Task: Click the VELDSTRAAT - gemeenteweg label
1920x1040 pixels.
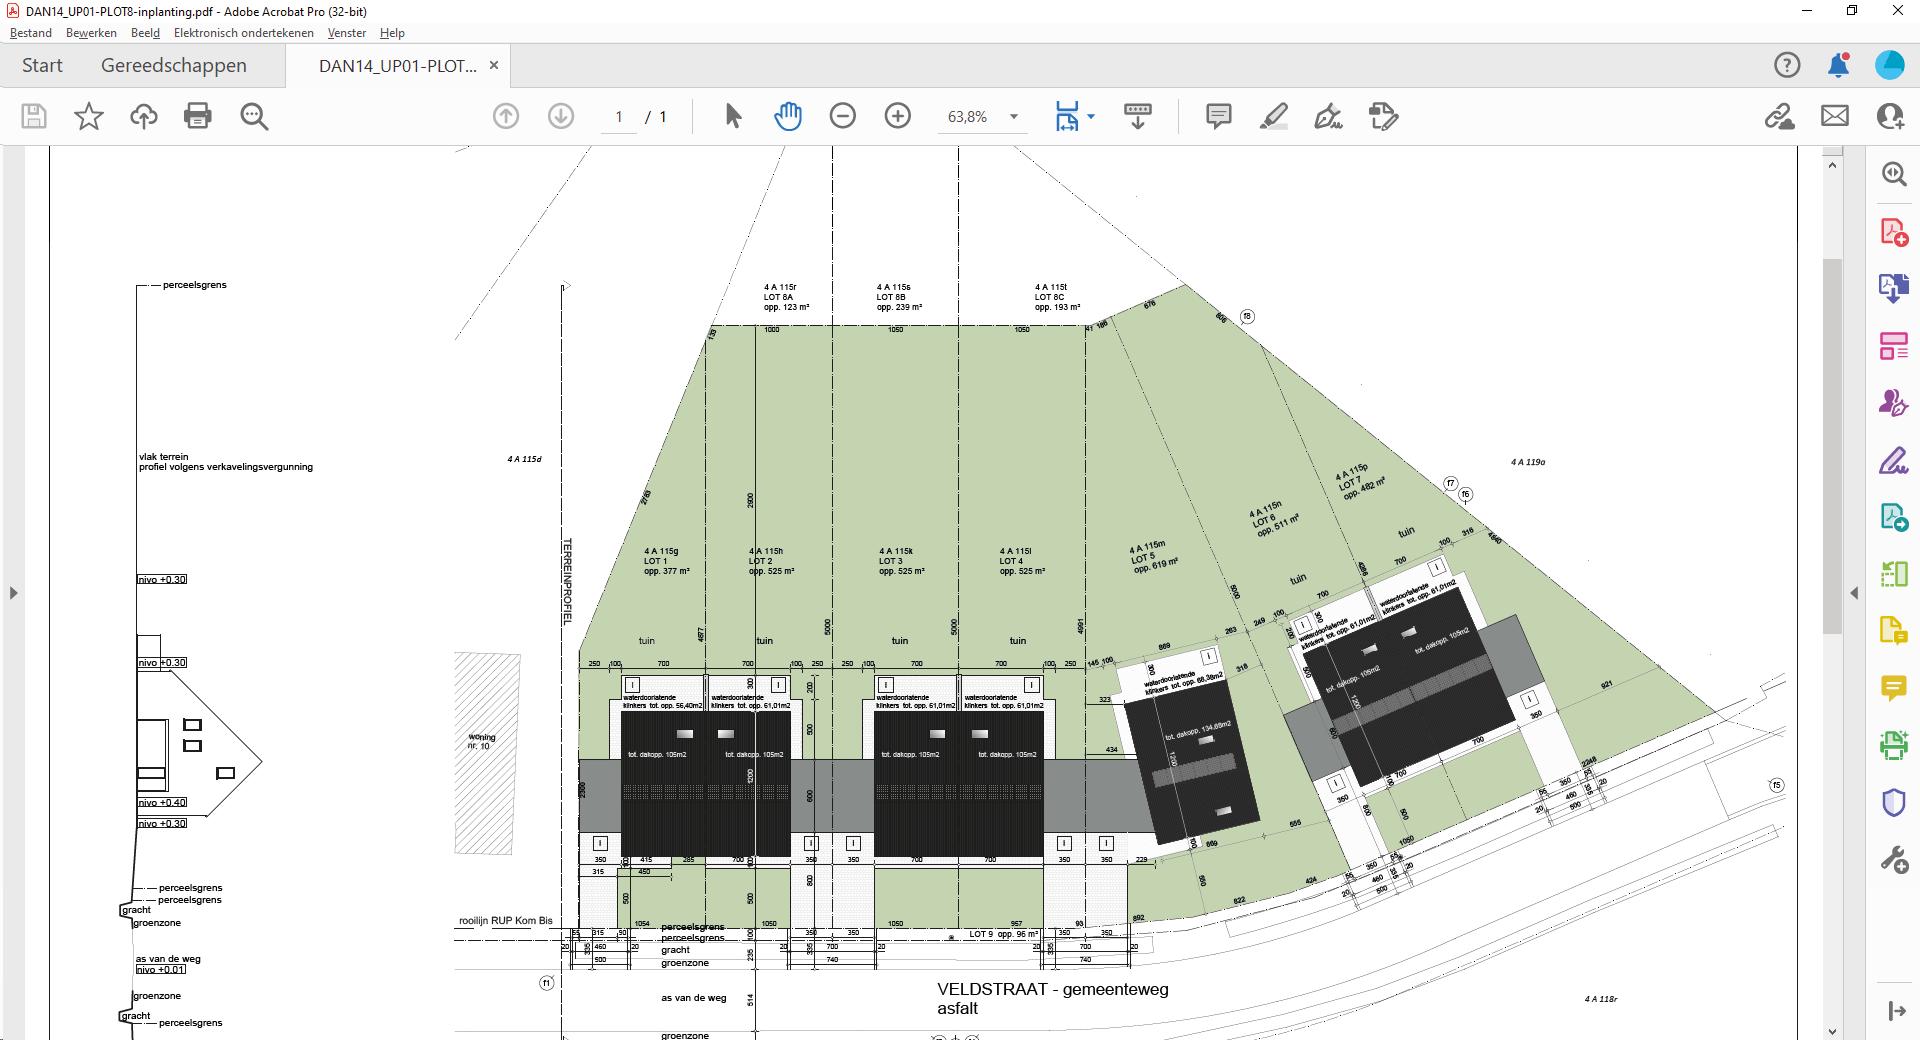Action: click(x=1052, y=989)
